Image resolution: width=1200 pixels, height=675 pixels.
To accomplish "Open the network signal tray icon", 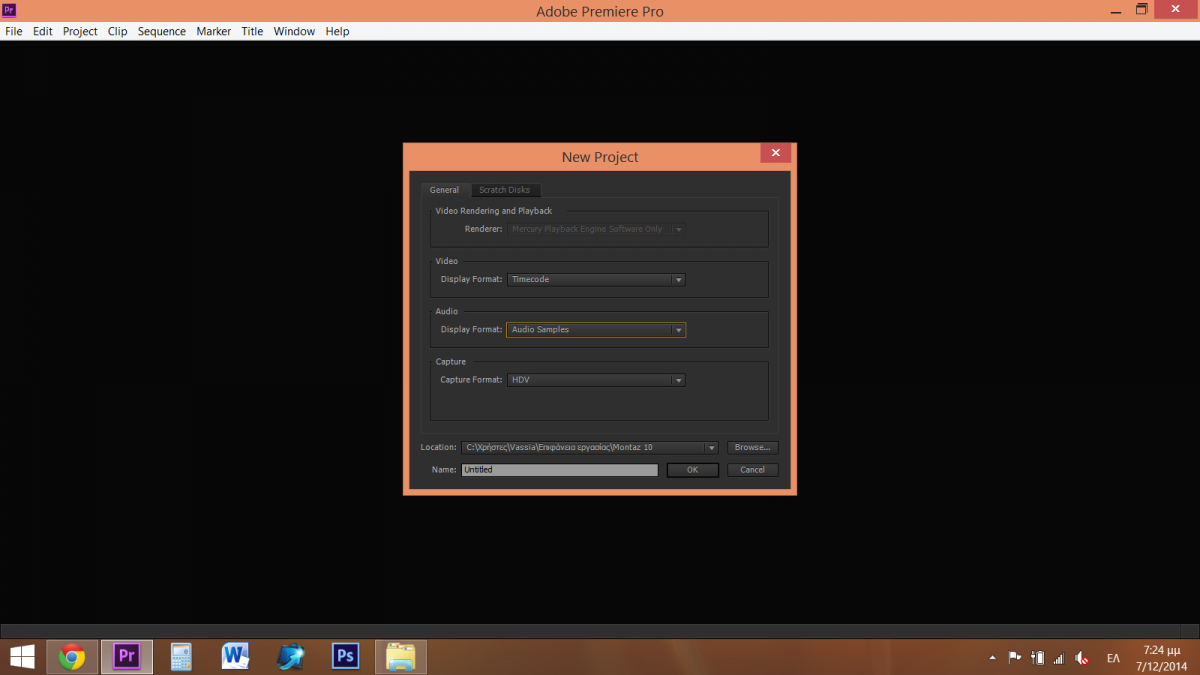I will [x=1059, y=658].
